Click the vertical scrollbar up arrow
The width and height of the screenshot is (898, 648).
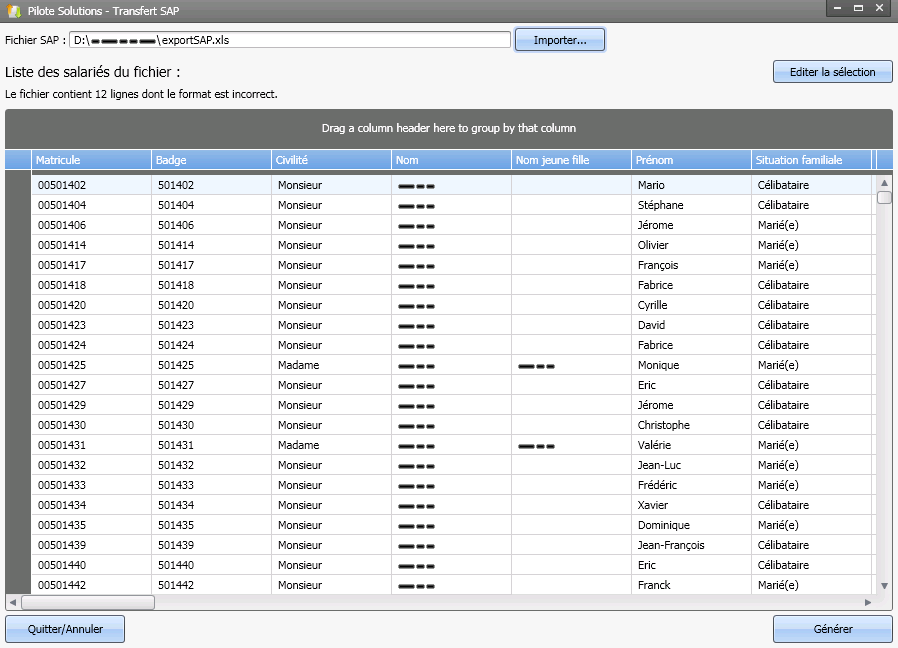(x=884, y=183)
